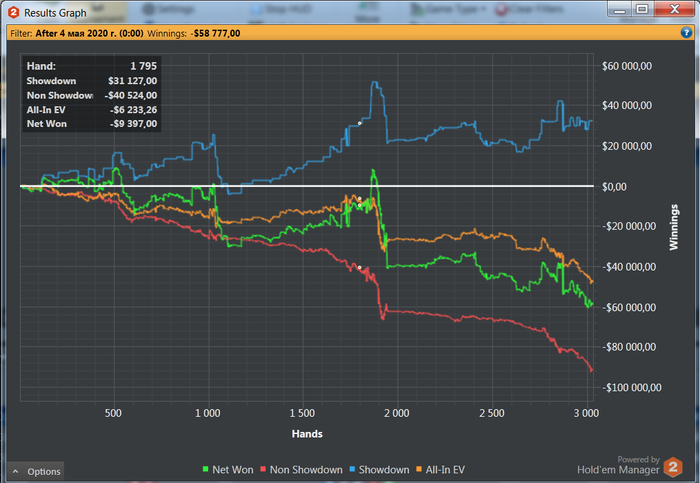Click the -$80 000,00 axis label
Viewport: 700px width, 483px height.
click(629, 347)
